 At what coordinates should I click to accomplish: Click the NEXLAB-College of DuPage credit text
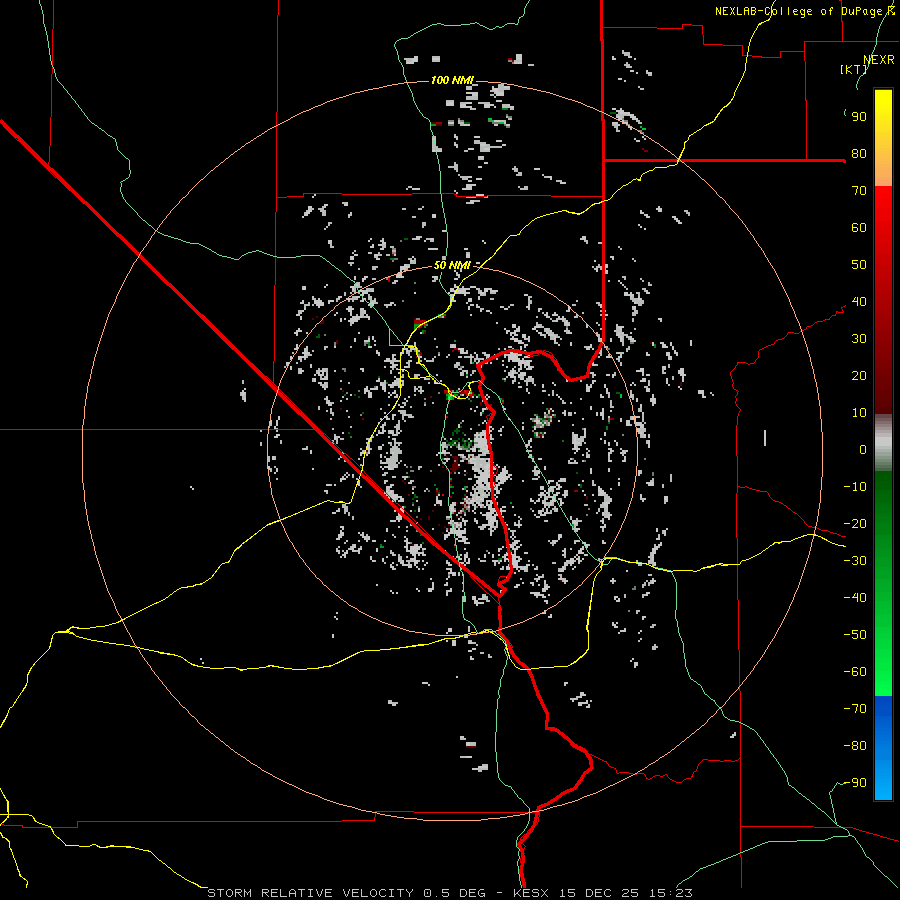(804, 11)
